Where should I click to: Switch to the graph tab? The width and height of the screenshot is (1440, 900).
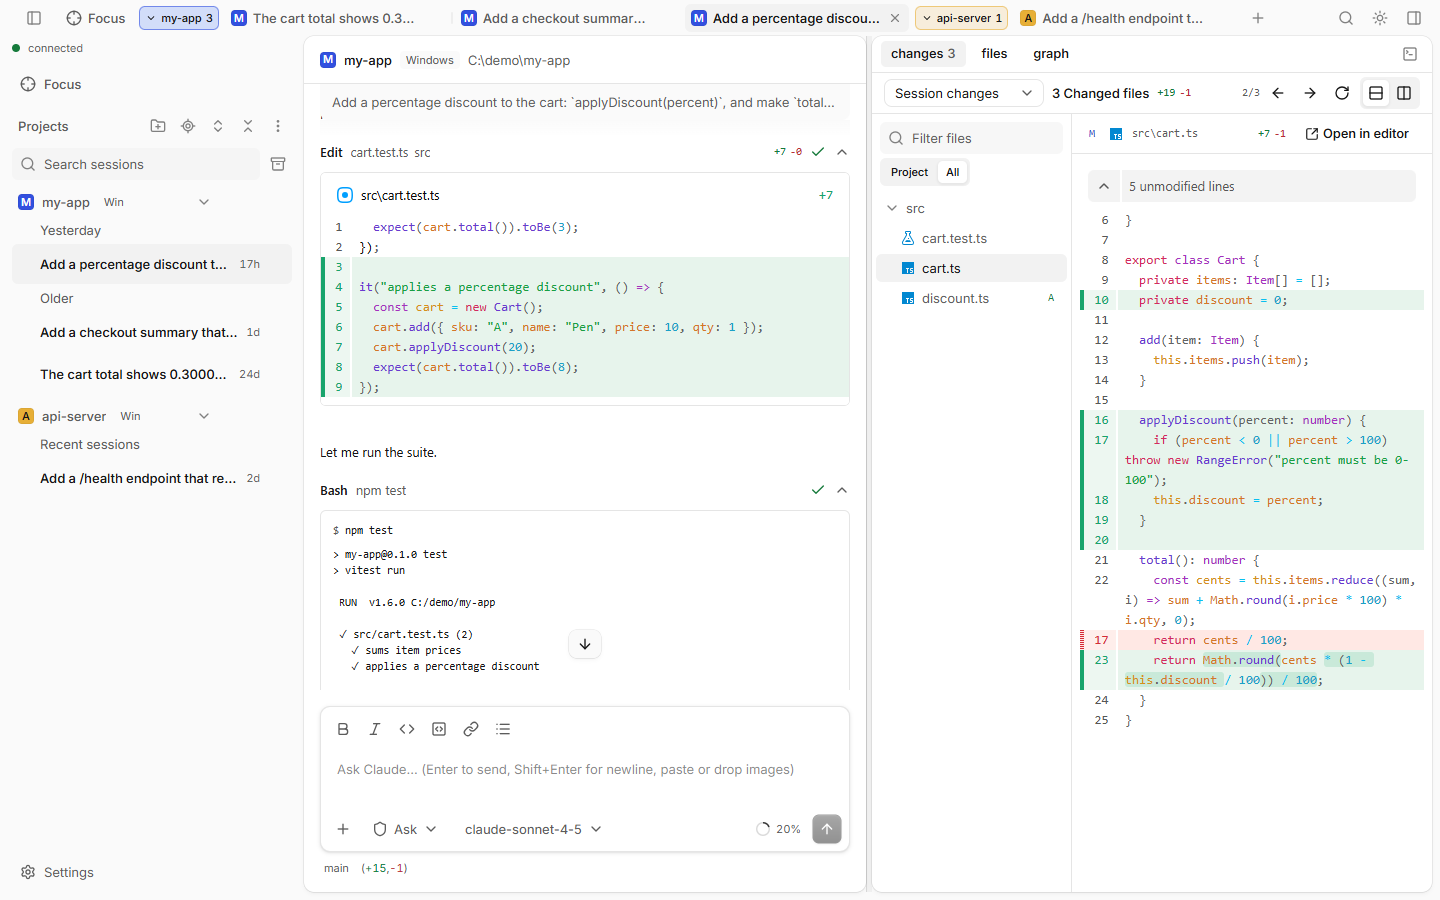point(1051,54)
